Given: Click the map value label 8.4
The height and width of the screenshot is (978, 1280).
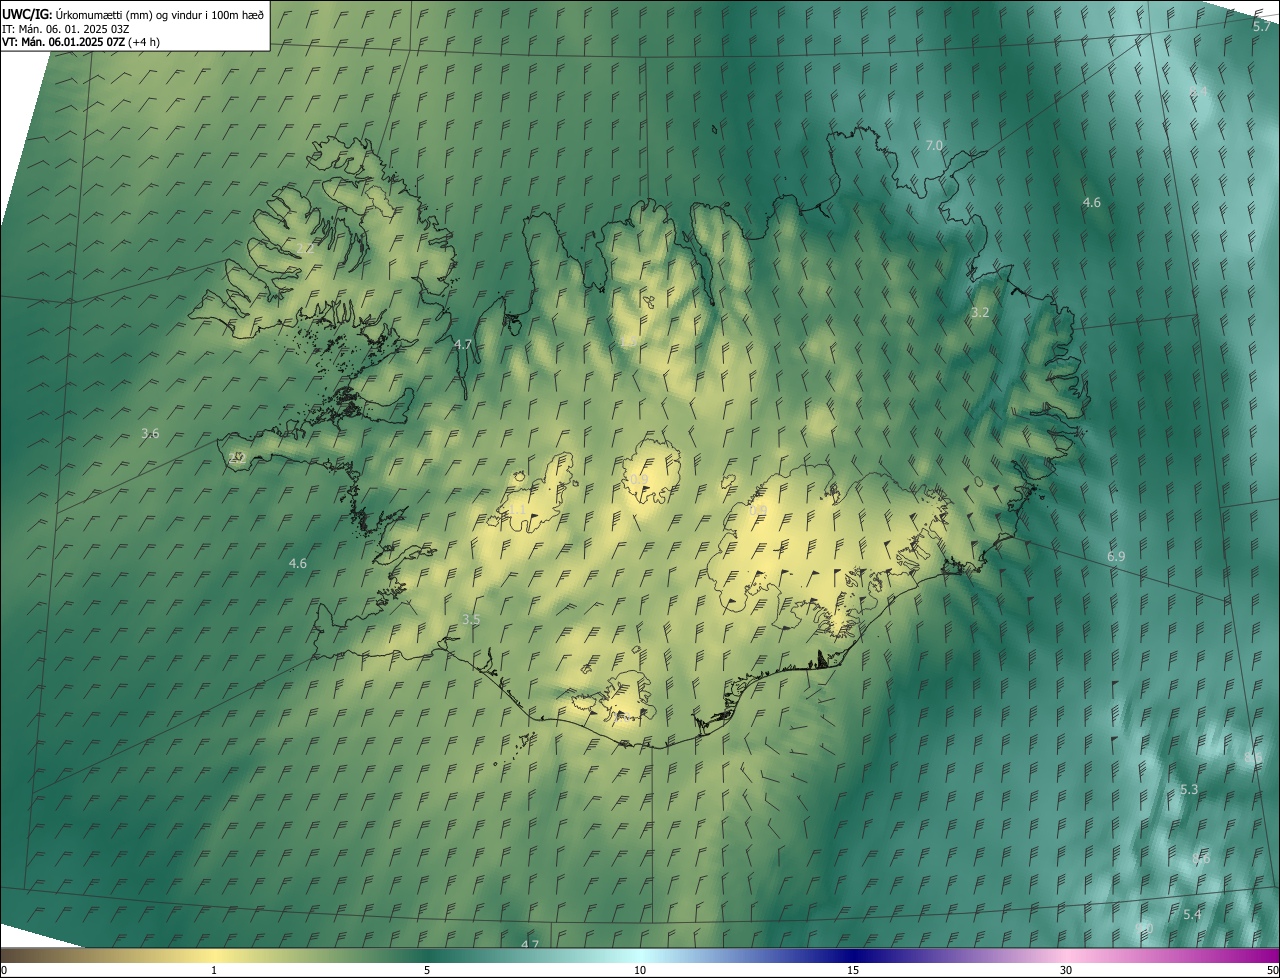Looking at the screenshot, I should coord(1199,91).
